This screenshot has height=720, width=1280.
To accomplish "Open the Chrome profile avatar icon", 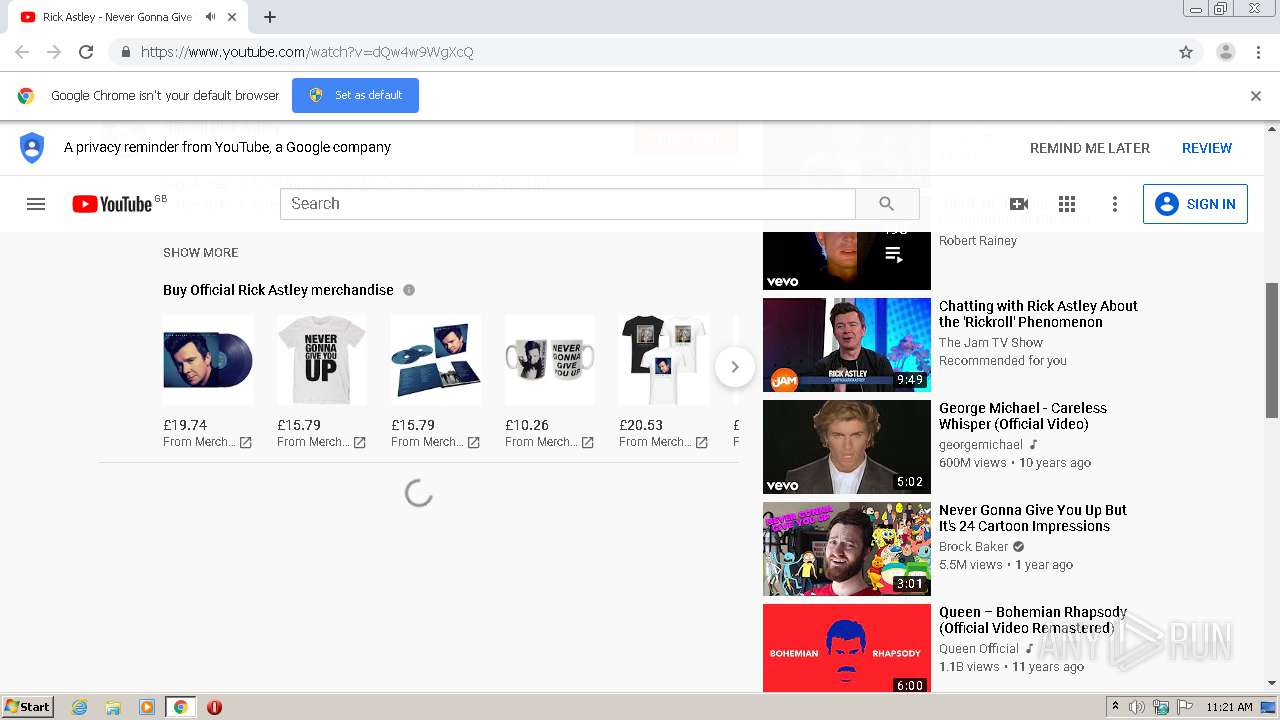I will coord(1225,52).
